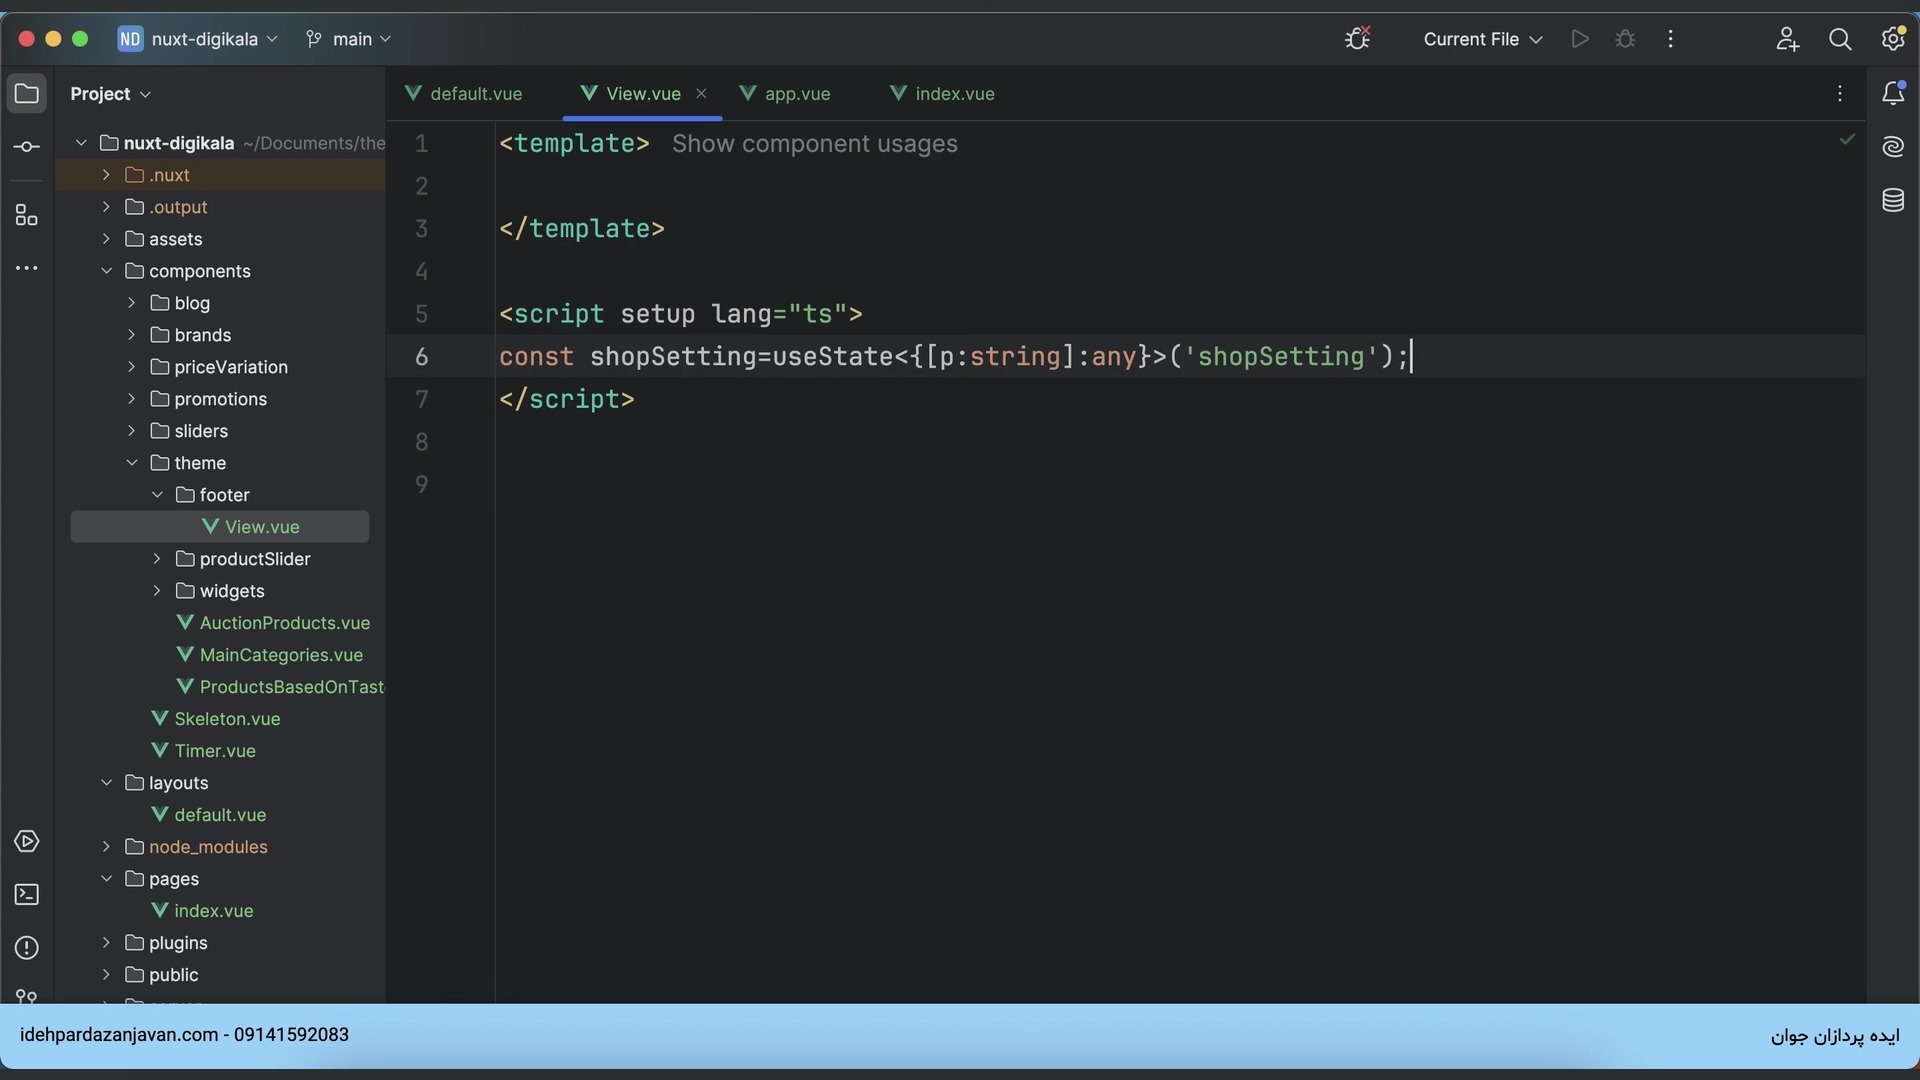The image size is (1920, 1080).
Task: Expand the productSlider folder
Action: click(x=157, y=559)
